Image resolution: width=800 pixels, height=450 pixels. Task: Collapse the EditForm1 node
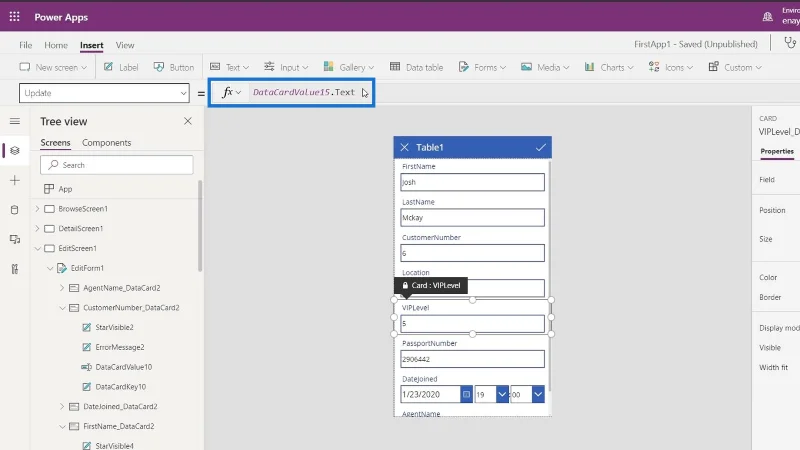pyautogui.click(x=50, y=268)
